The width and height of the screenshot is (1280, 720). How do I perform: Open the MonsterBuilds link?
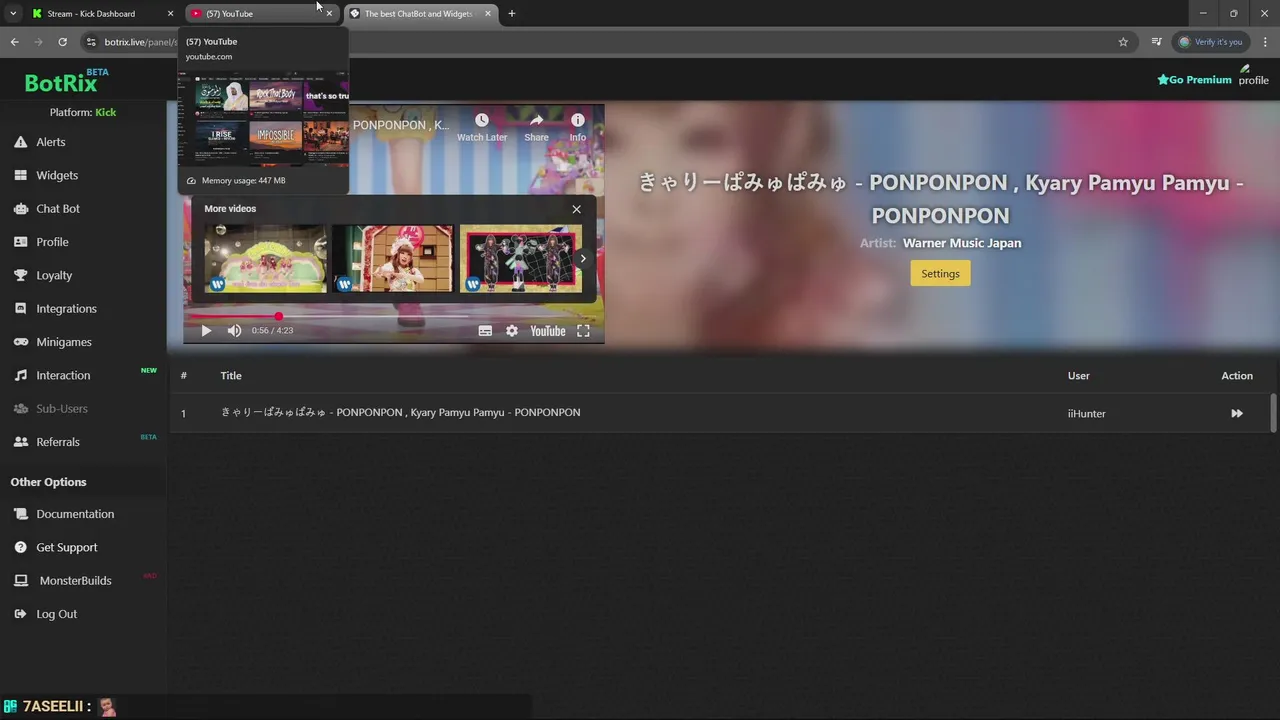pos(75,581)
